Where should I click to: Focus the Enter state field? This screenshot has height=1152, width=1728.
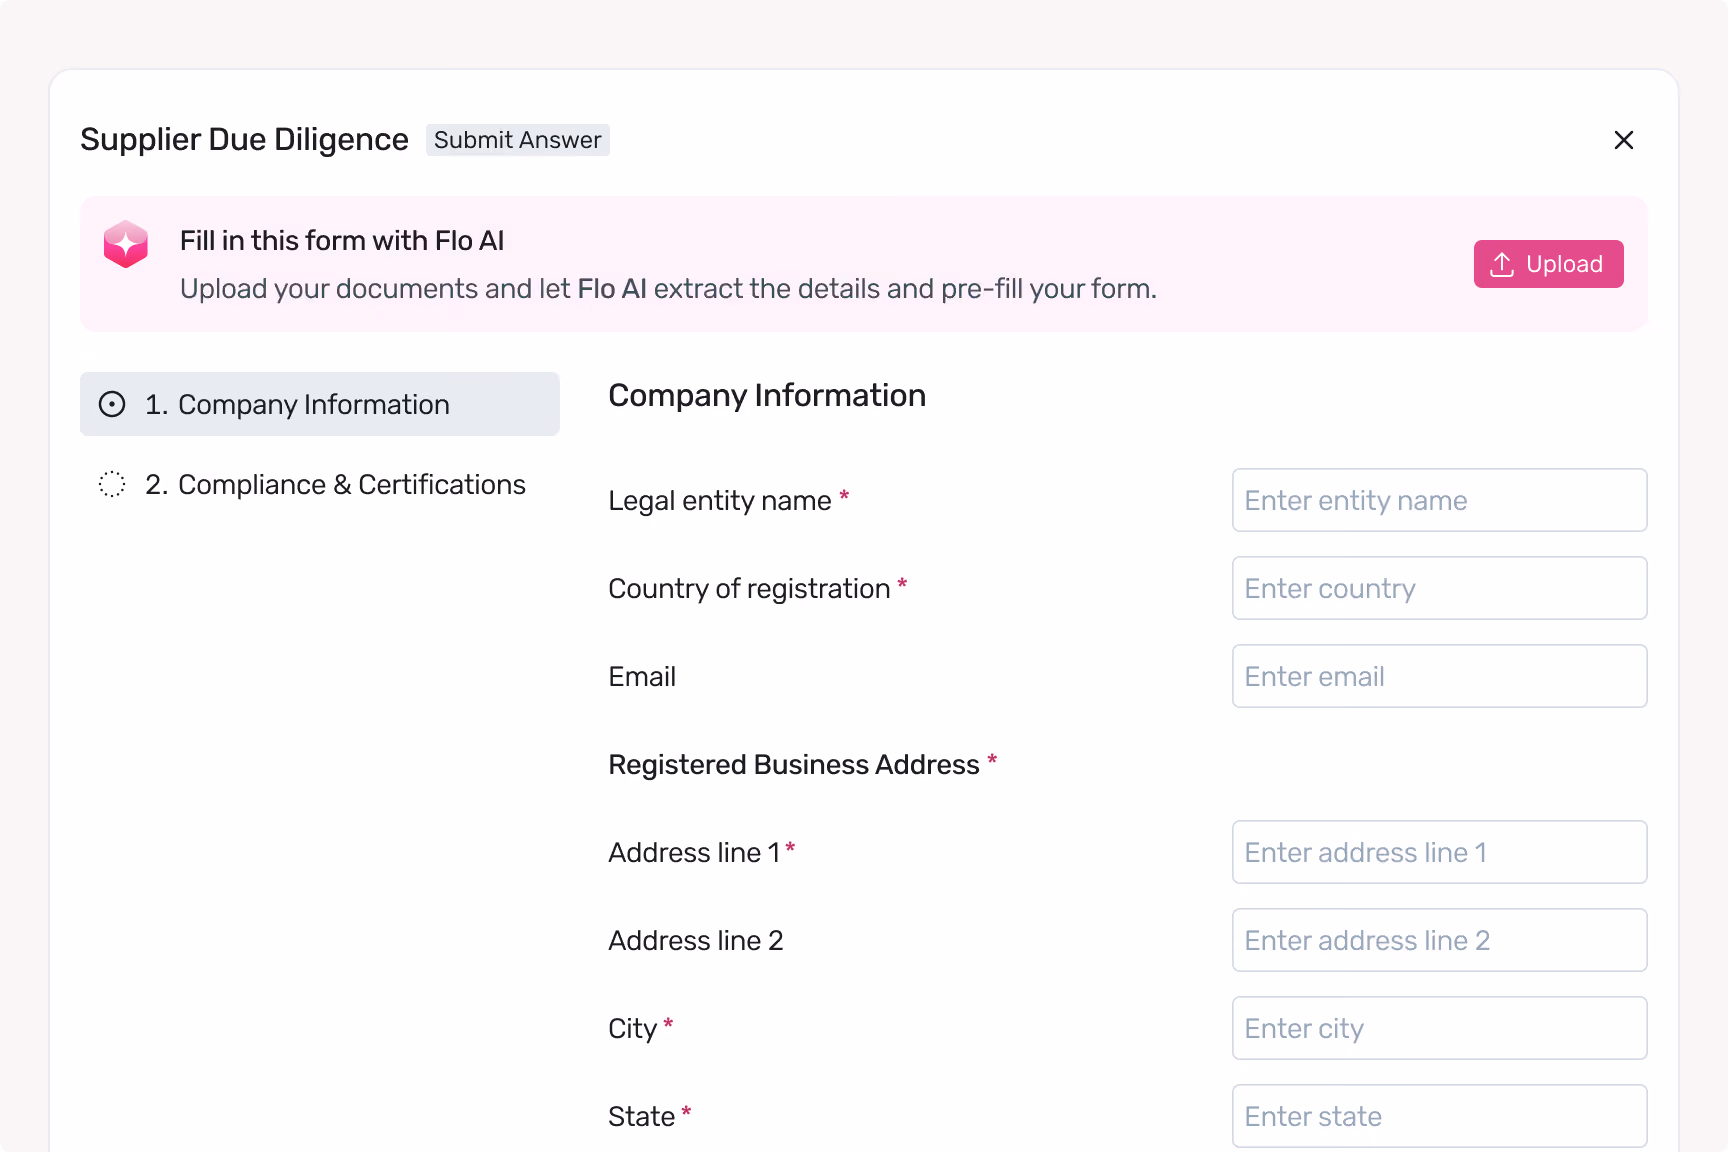1439,1116
